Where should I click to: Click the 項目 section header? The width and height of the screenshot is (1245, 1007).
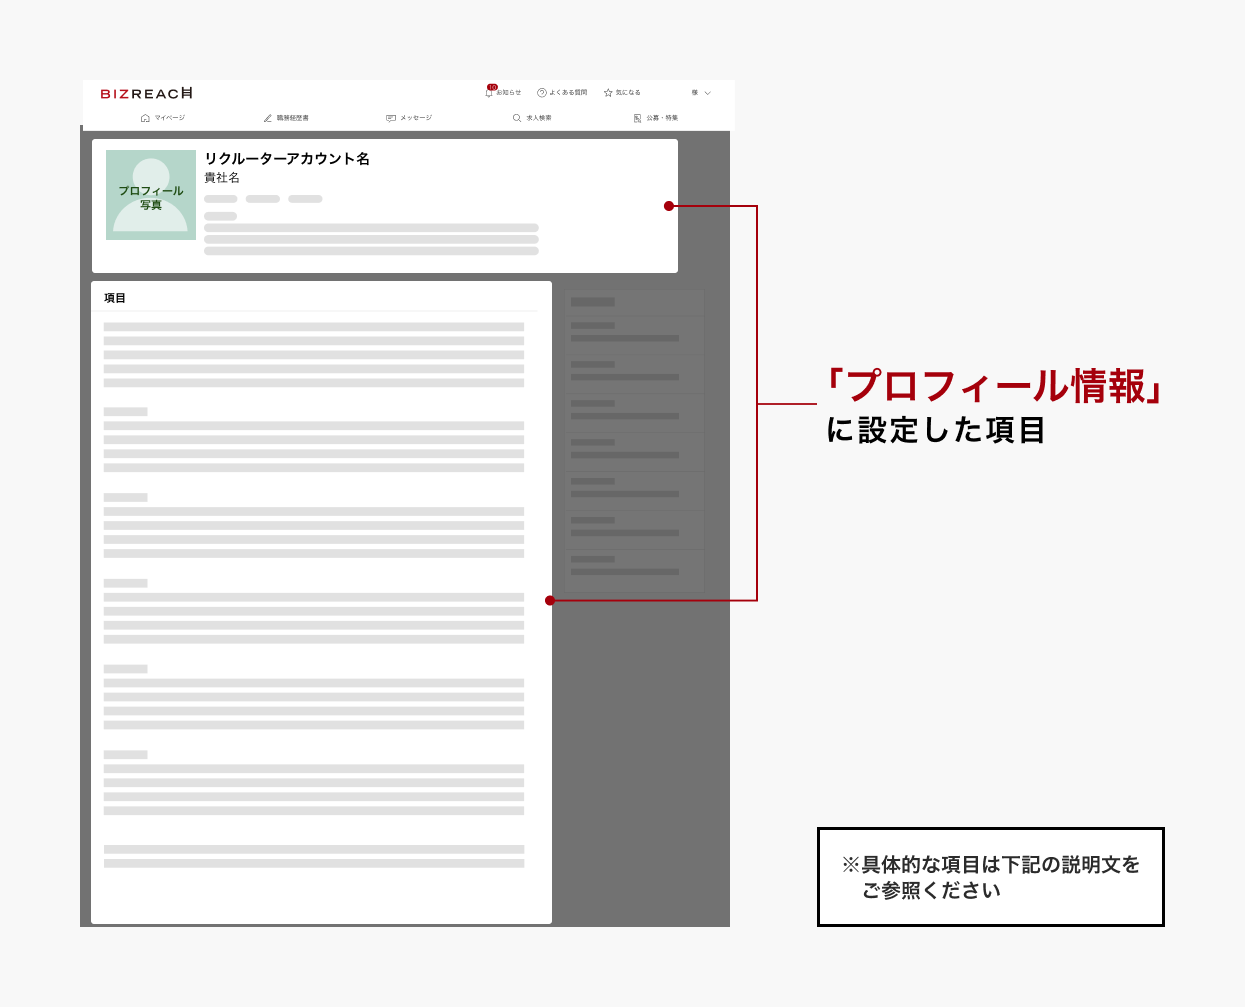click(x=115, y=298)
